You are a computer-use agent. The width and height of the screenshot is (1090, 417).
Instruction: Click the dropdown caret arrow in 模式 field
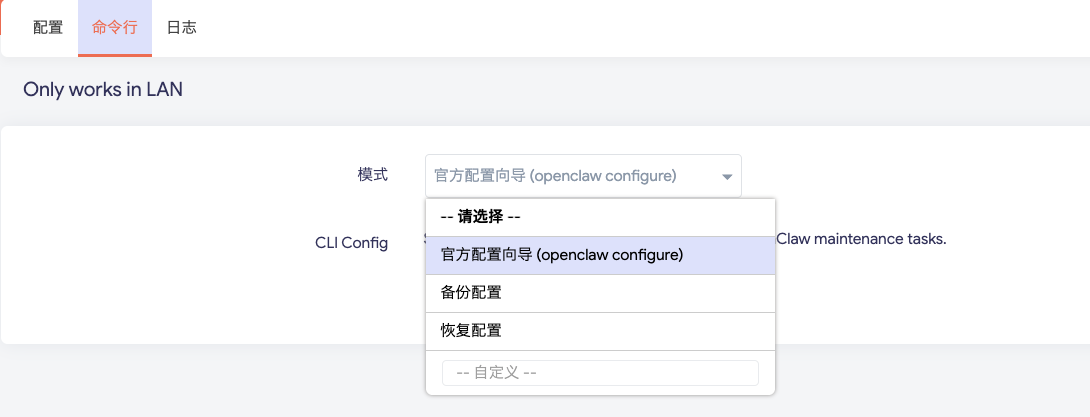pos(727,177)
